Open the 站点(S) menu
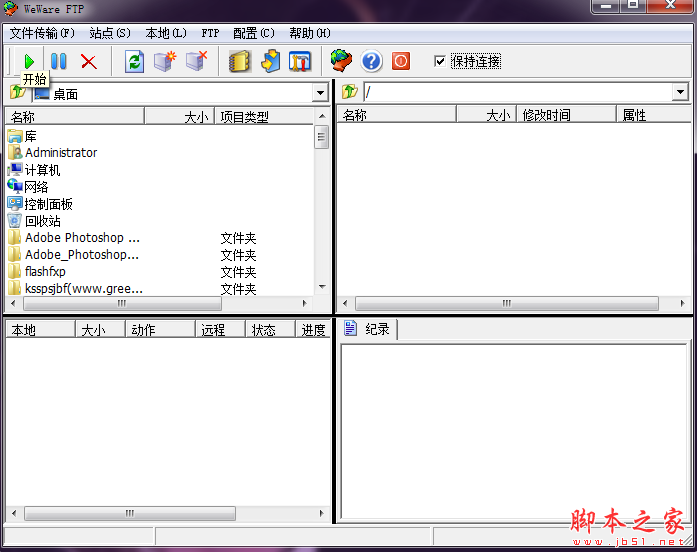The image size is (697, 553). [x=110, y=33]
